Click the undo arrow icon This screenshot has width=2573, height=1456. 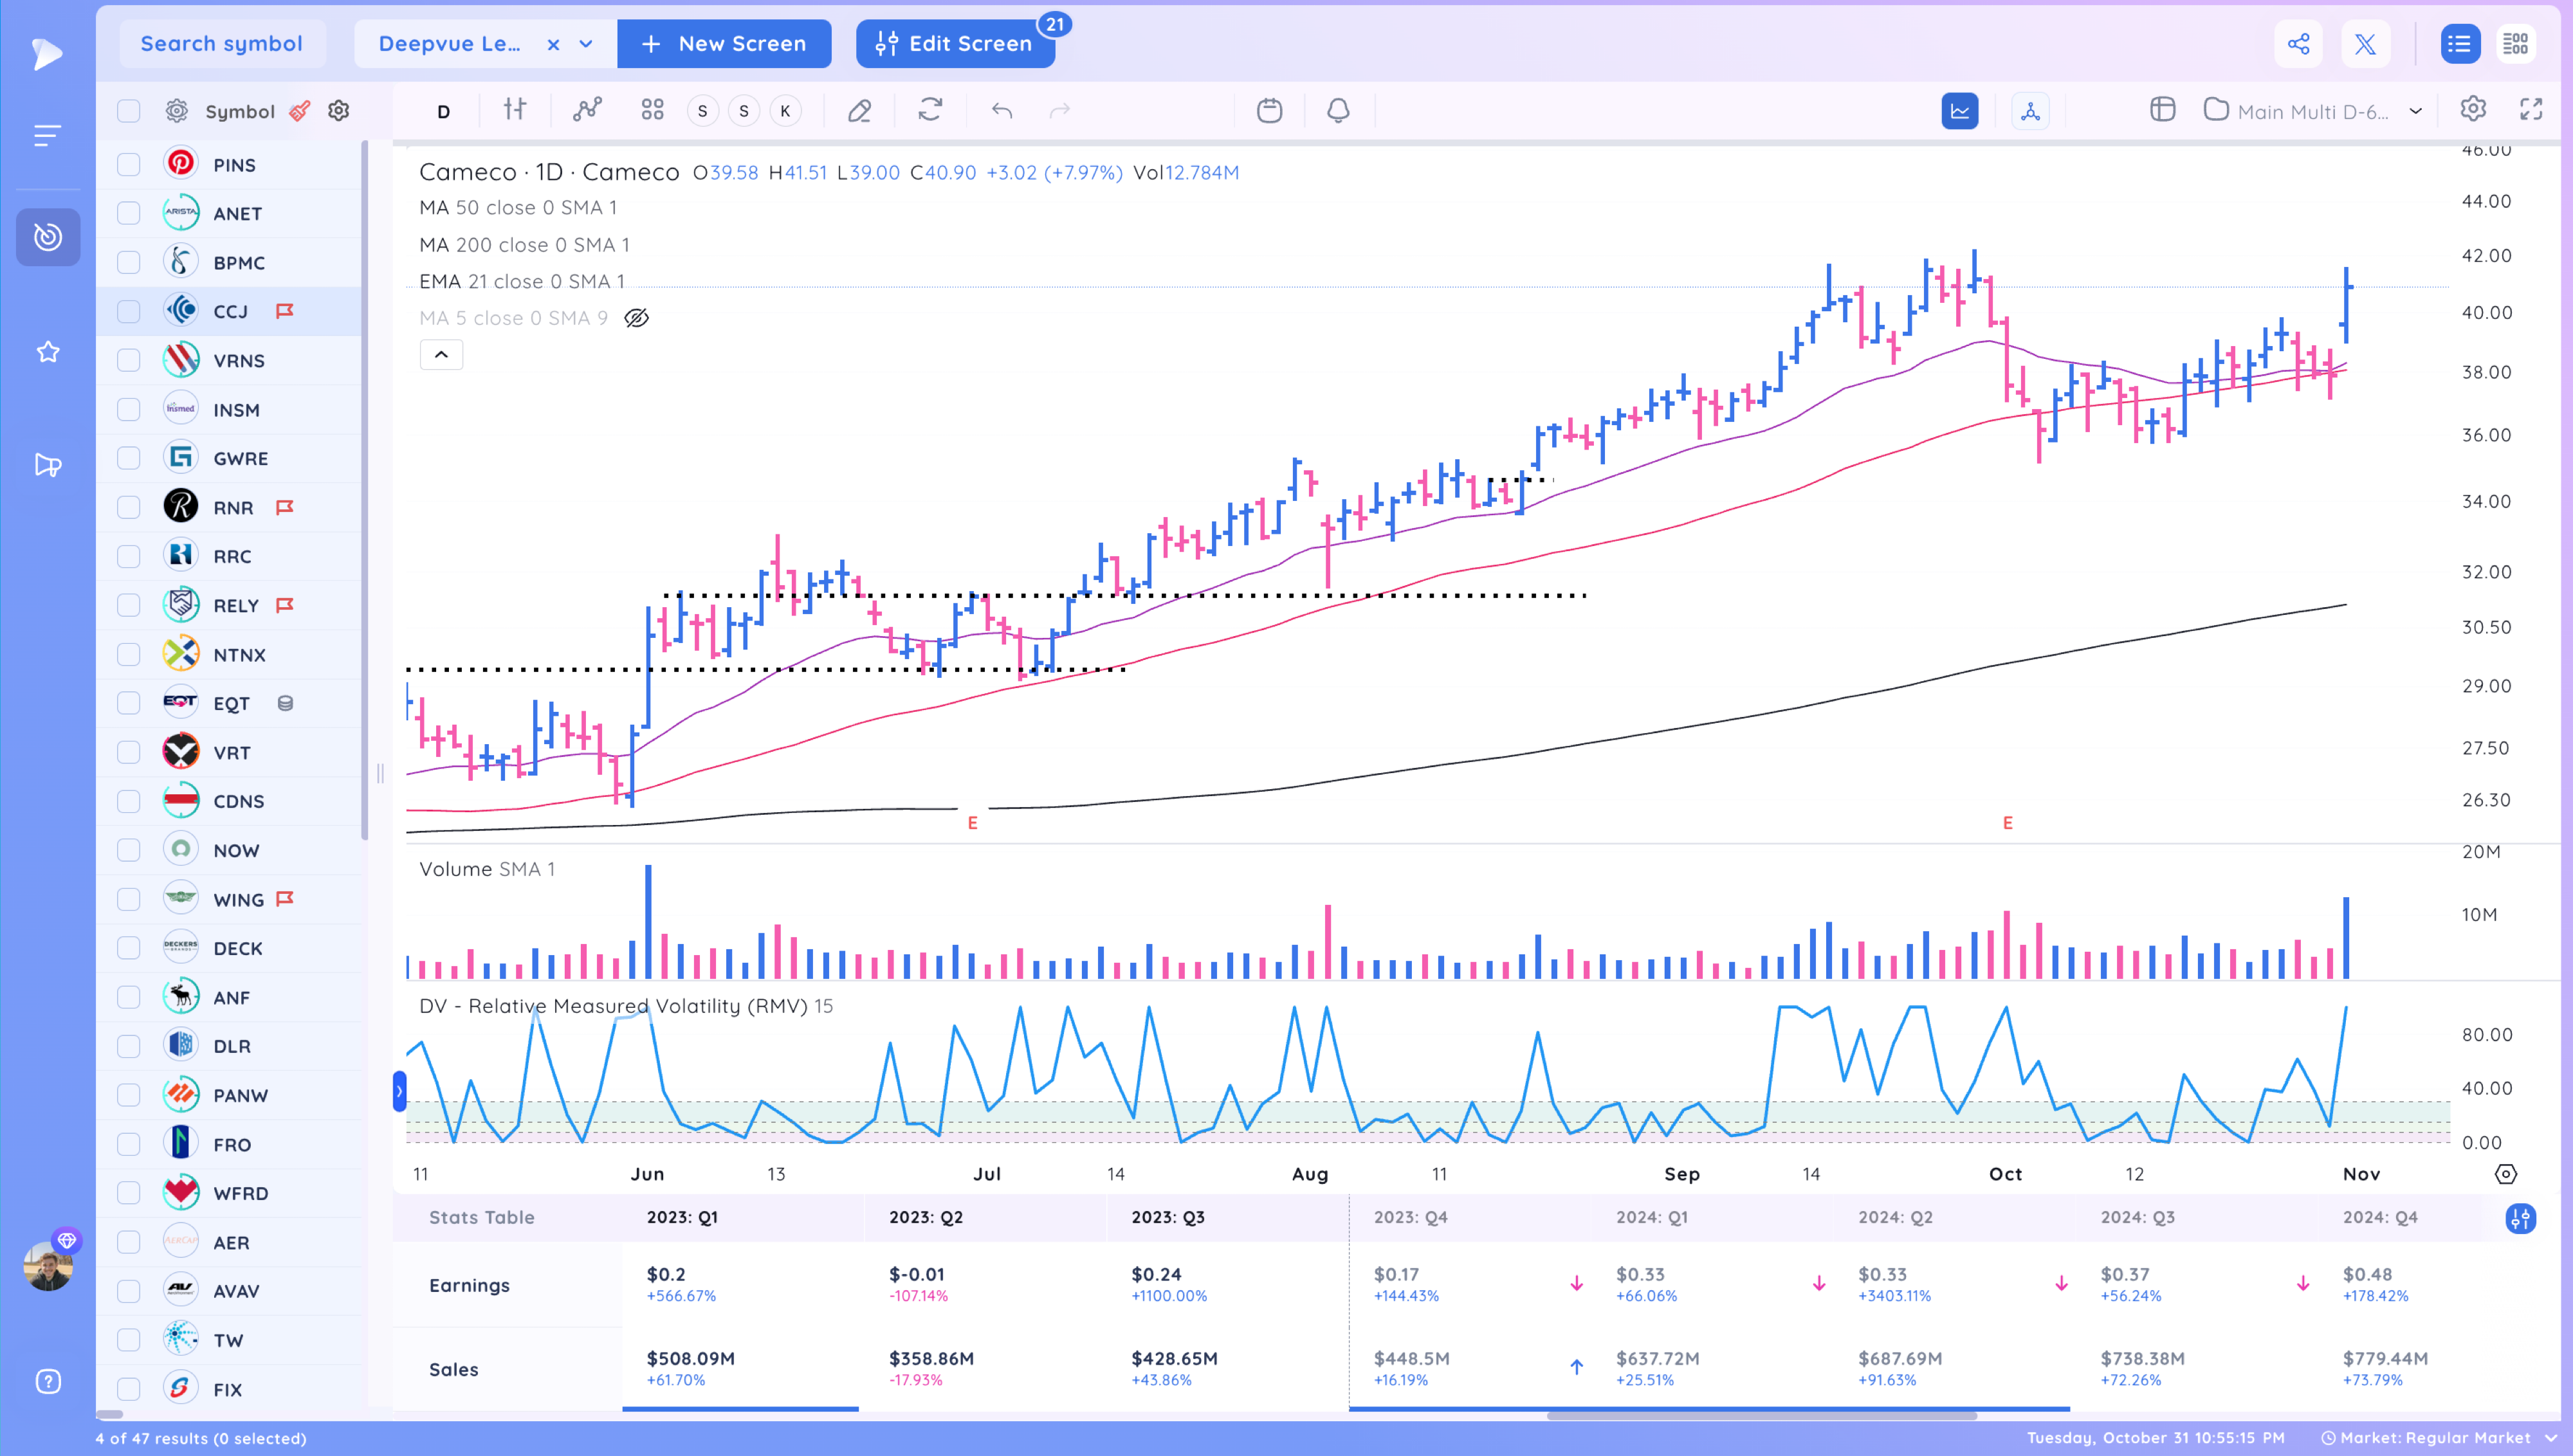tap(1001, 110)
